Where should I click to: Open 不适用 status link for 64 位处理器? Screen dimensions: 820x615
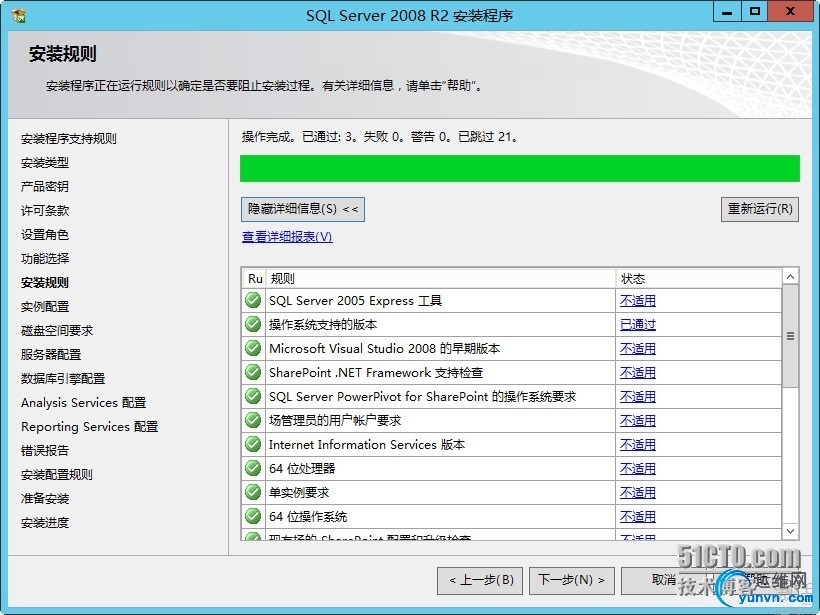coord(637,469)
